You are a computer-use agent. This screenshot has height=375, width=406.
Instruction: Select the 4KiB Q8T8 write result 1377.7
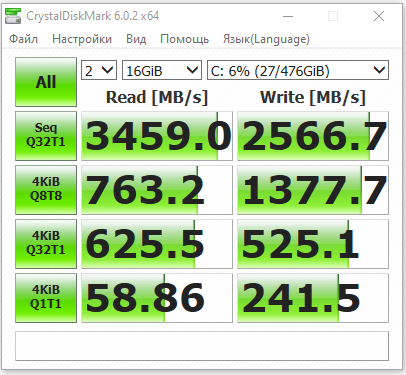coord(313,190)
